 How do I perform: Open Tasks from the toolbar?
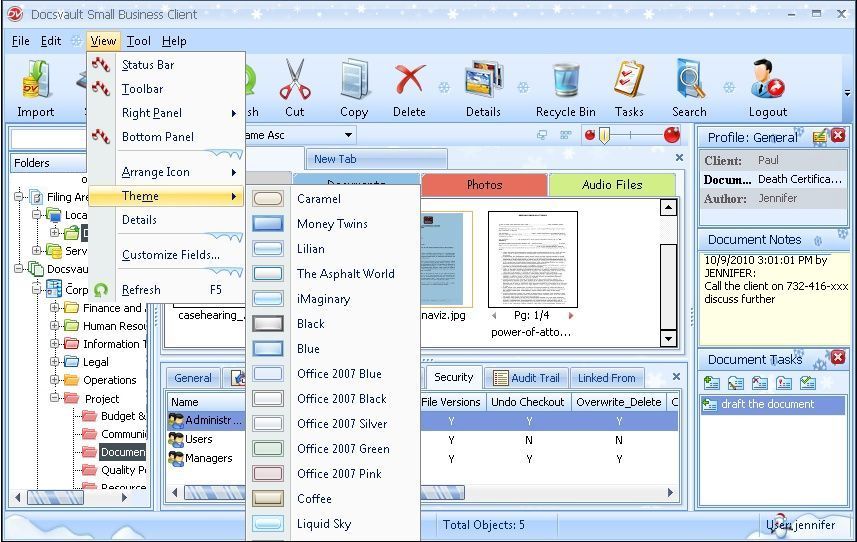629,80
